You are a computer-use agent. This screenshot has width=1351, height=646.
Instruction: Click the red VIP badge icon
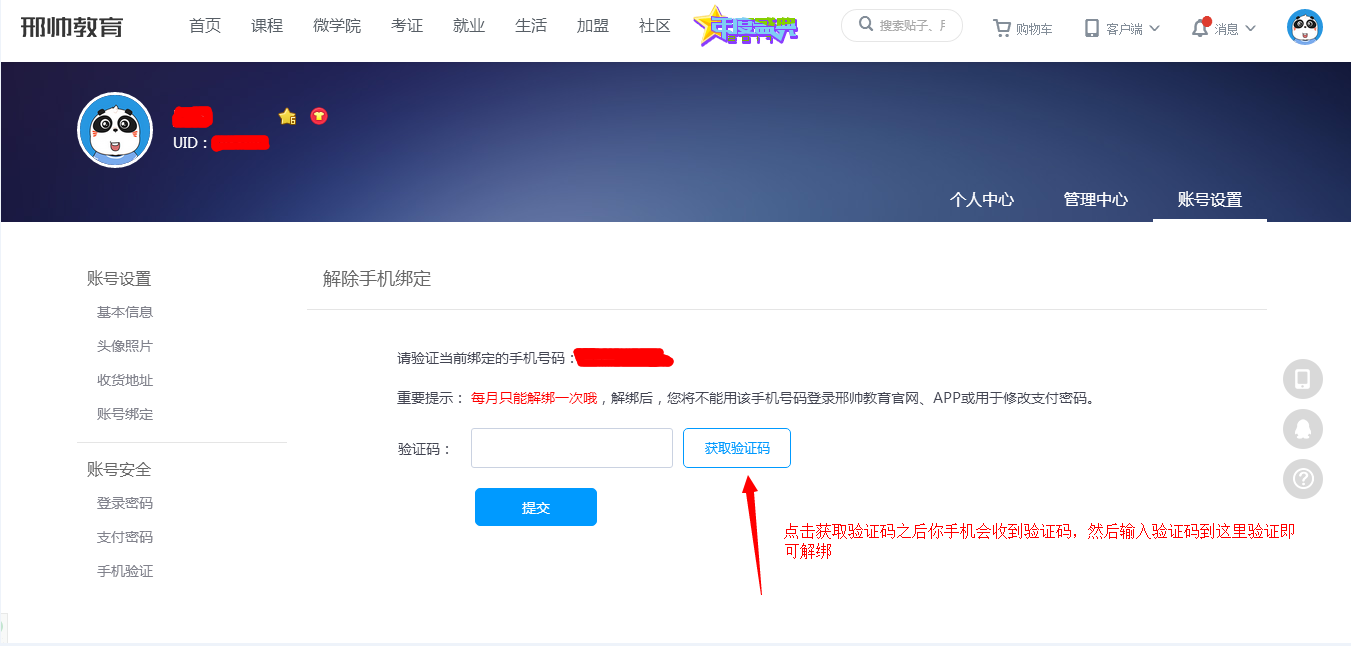[x=319, y=116]
